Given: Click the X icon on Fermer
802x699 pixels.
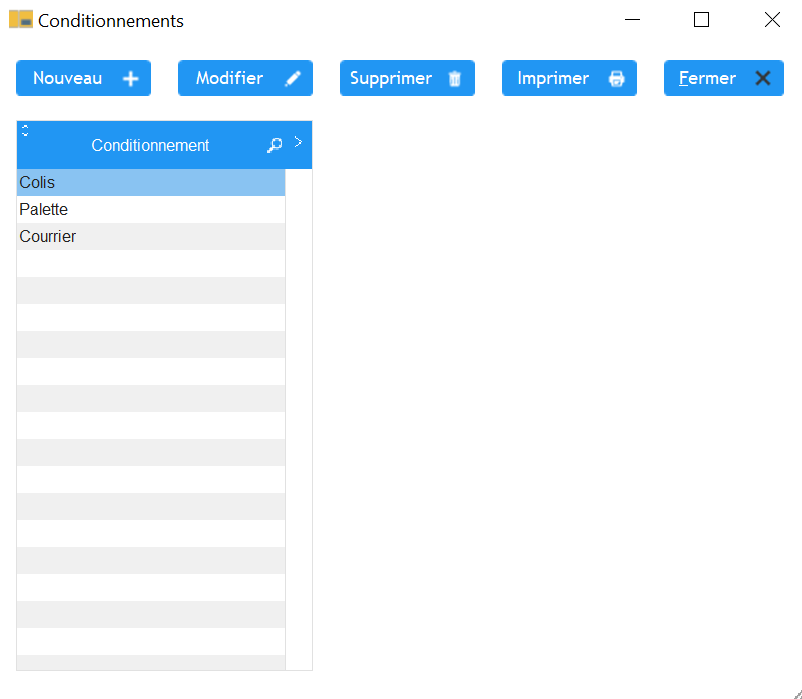Looking at the screenshot, I should pyautogui.click(x=763, y=78).
